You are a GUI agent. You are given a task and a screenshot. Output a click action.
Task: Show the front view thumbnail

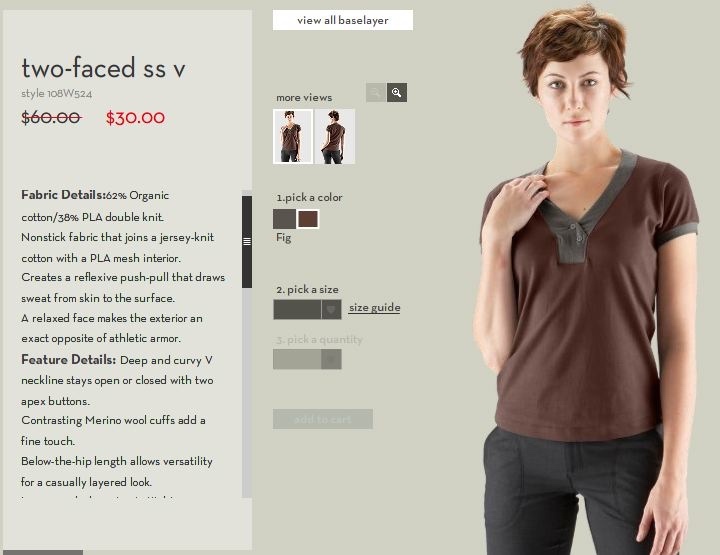tap(293, 136)
